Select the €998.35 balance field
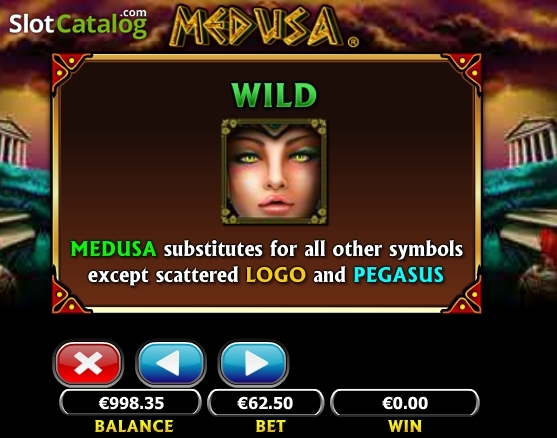Viewport: 557px width, 438px height. [131, 403]
